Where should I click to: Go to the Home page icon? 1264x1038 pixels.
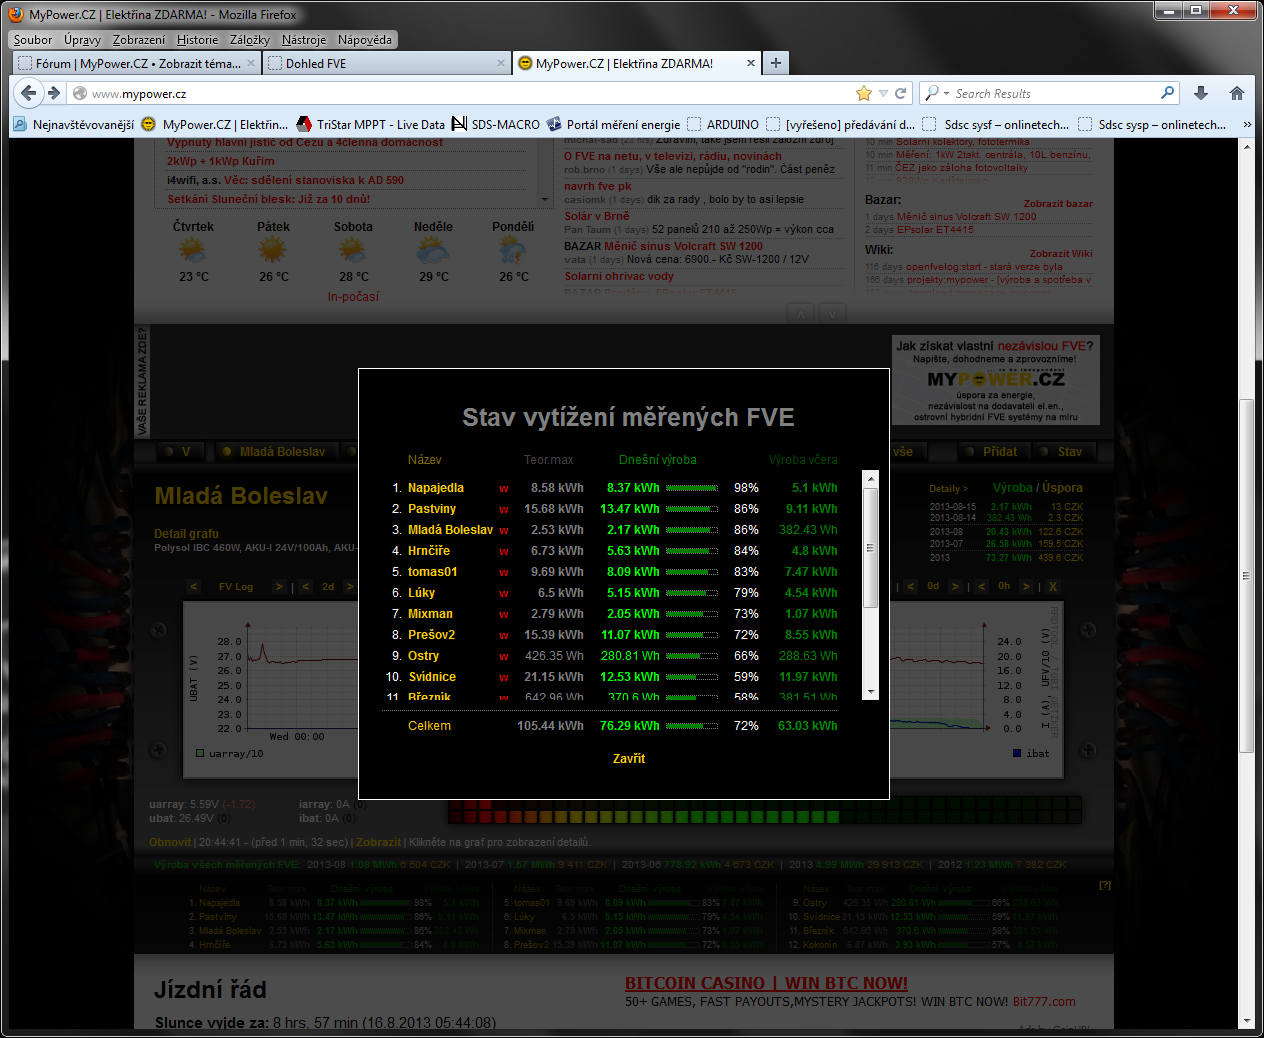coord(1237,93)
